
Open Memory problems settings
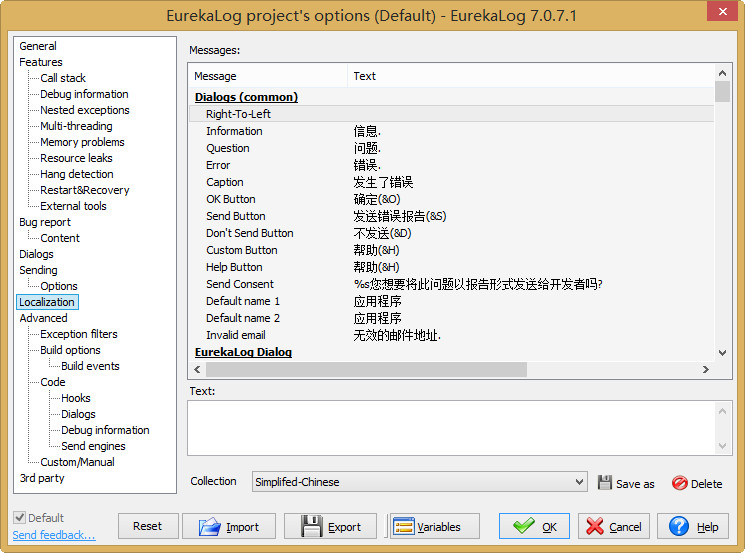pos(82,142)
